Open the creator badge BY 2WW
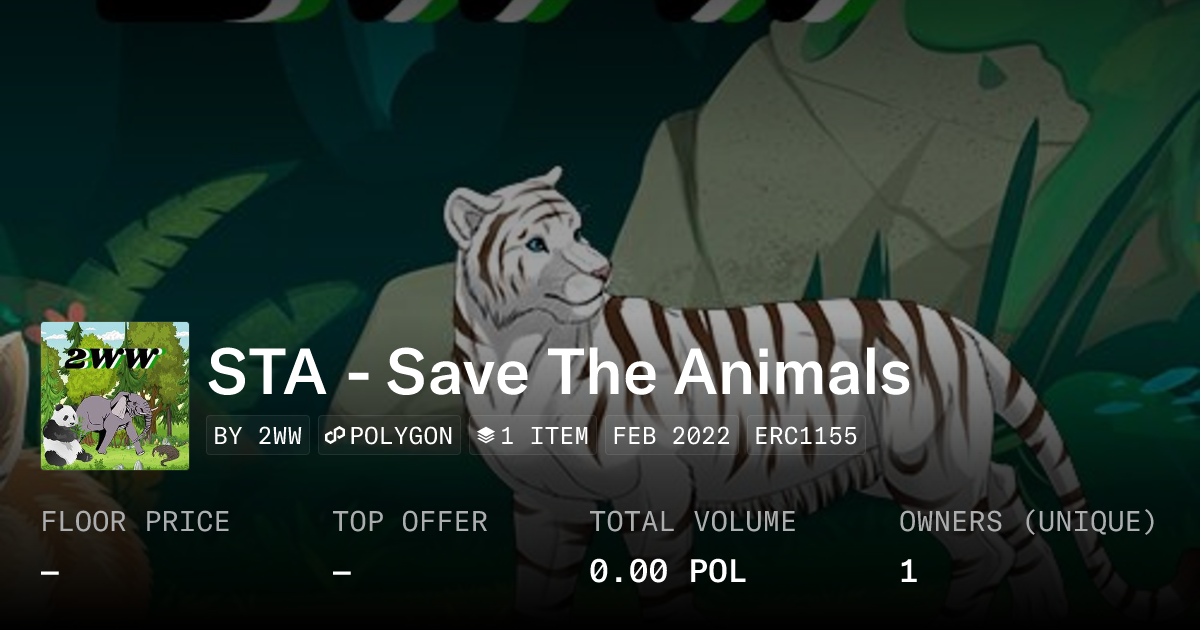Image resolution: width=1200 pixels, height=630 pixels. coord(258,436)
